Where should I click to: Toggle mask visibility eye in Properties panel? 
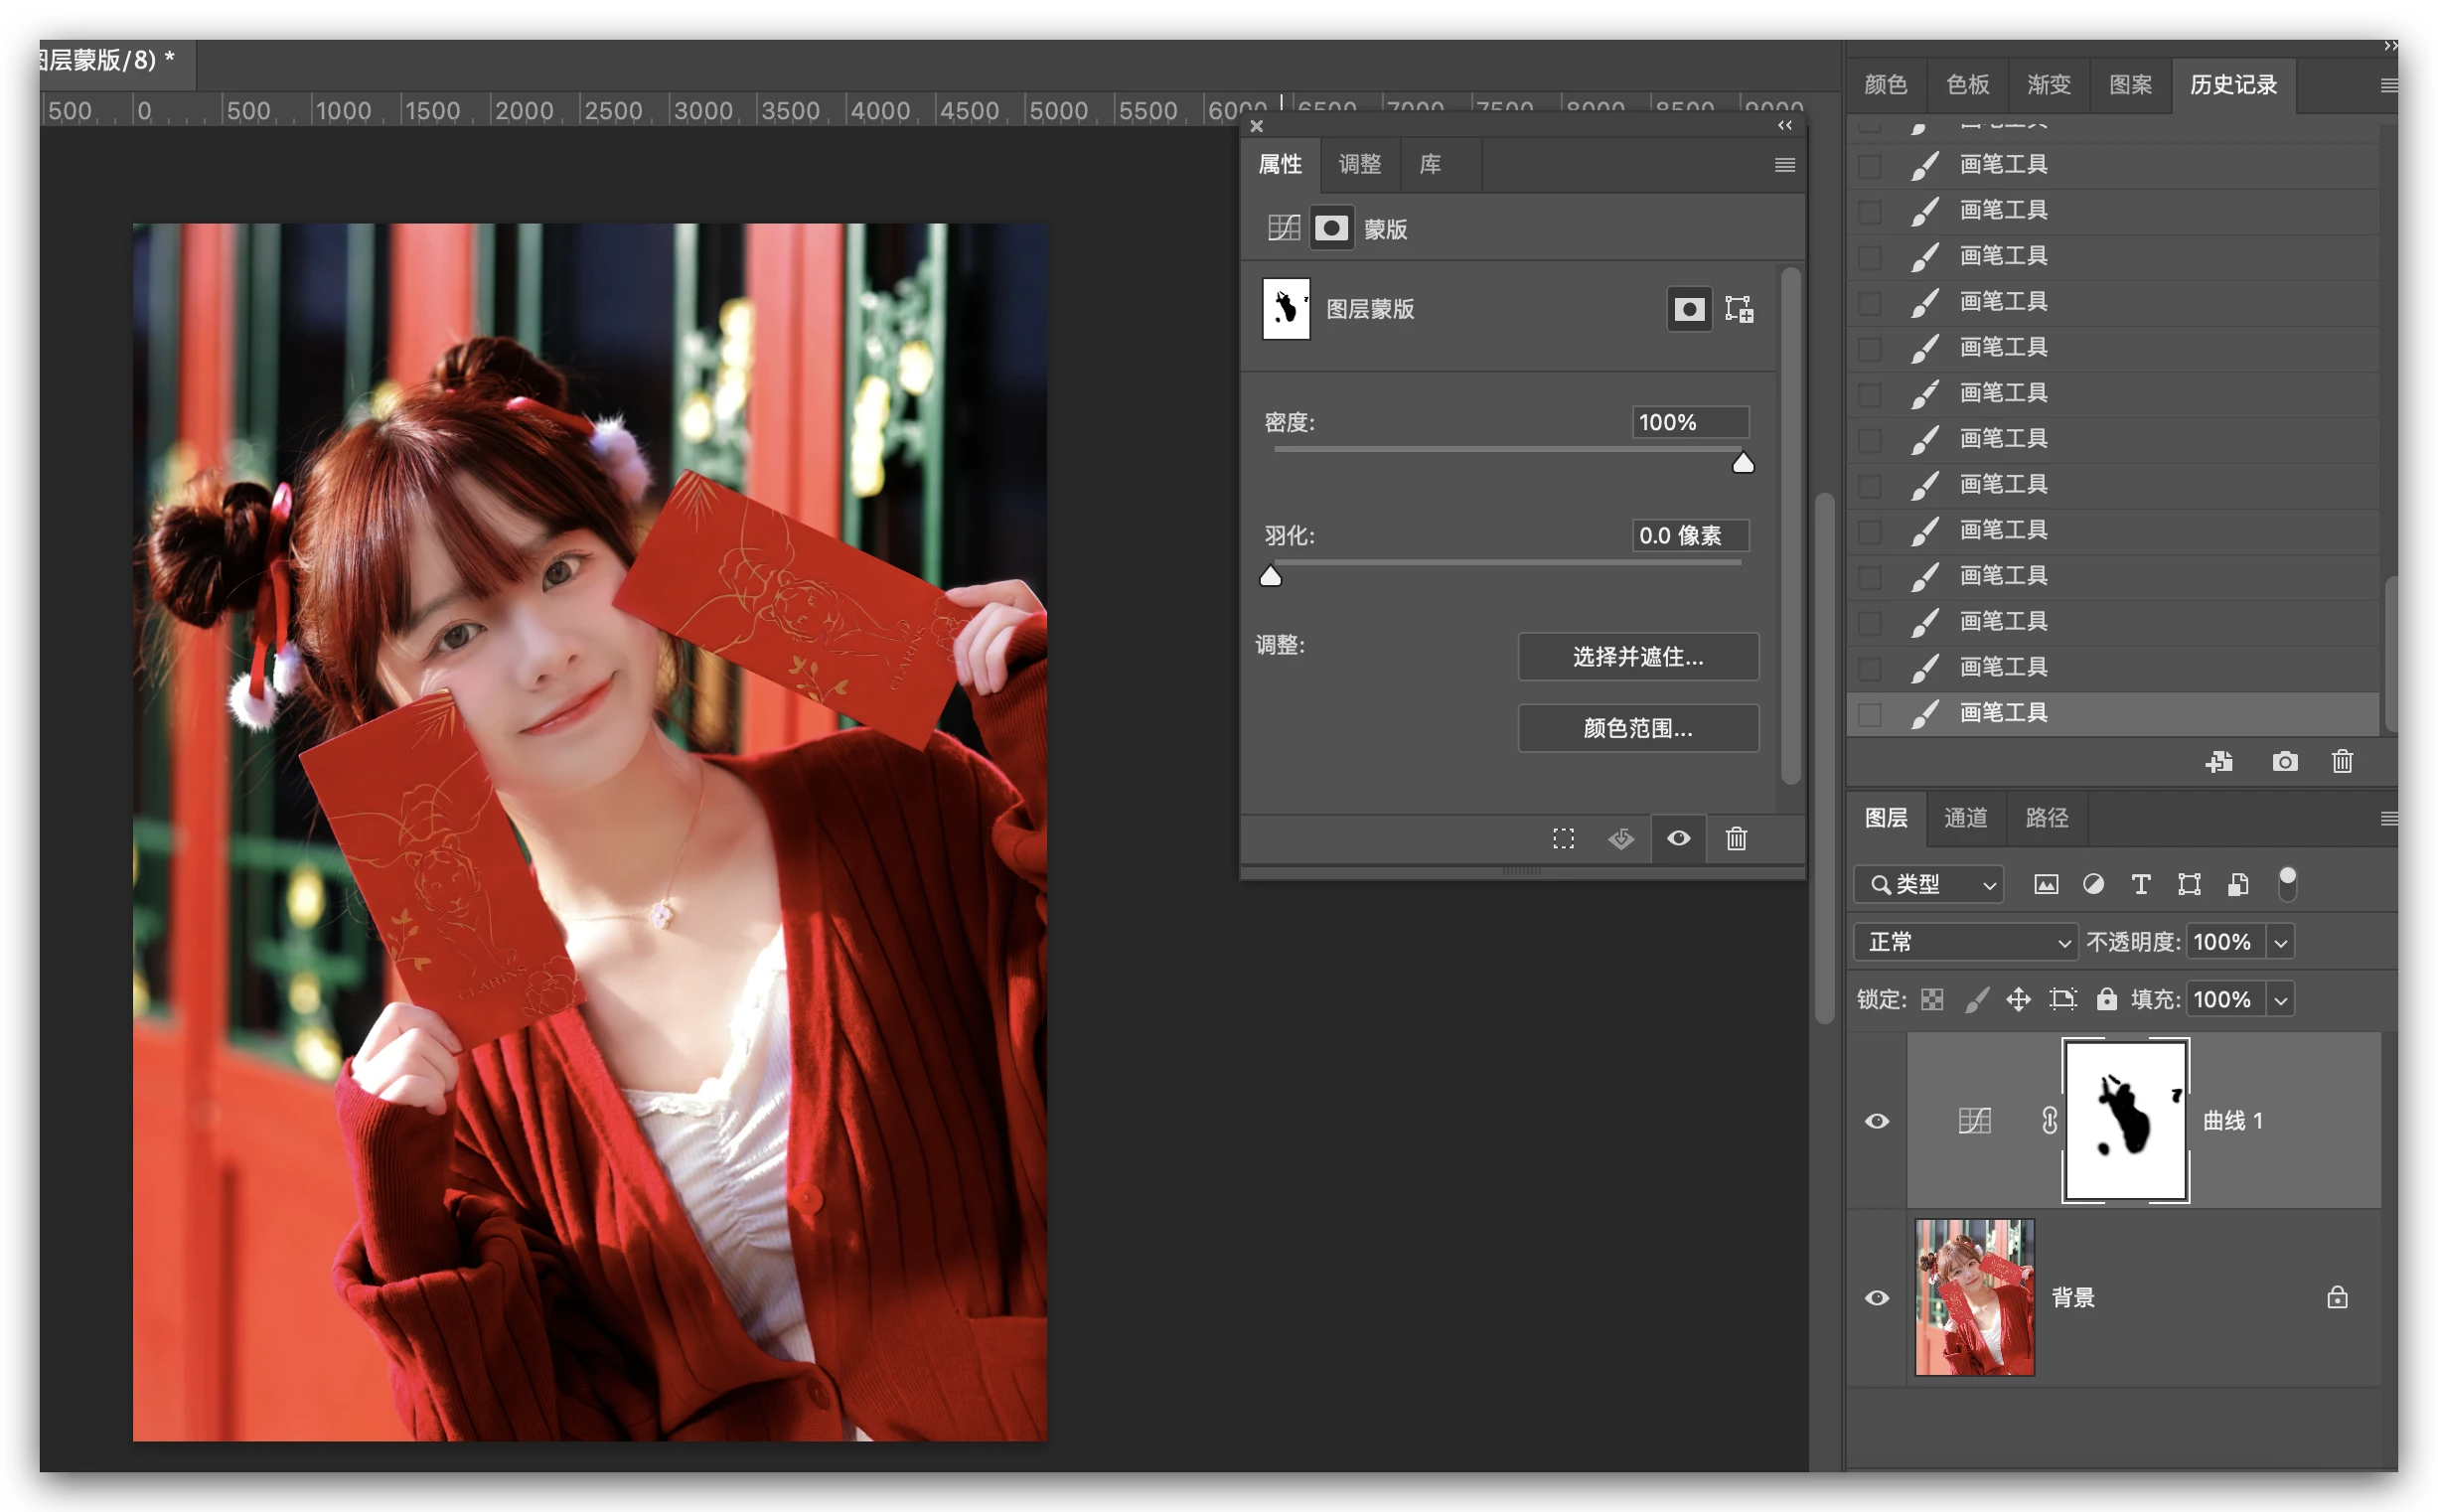[x=1679, y=838]
